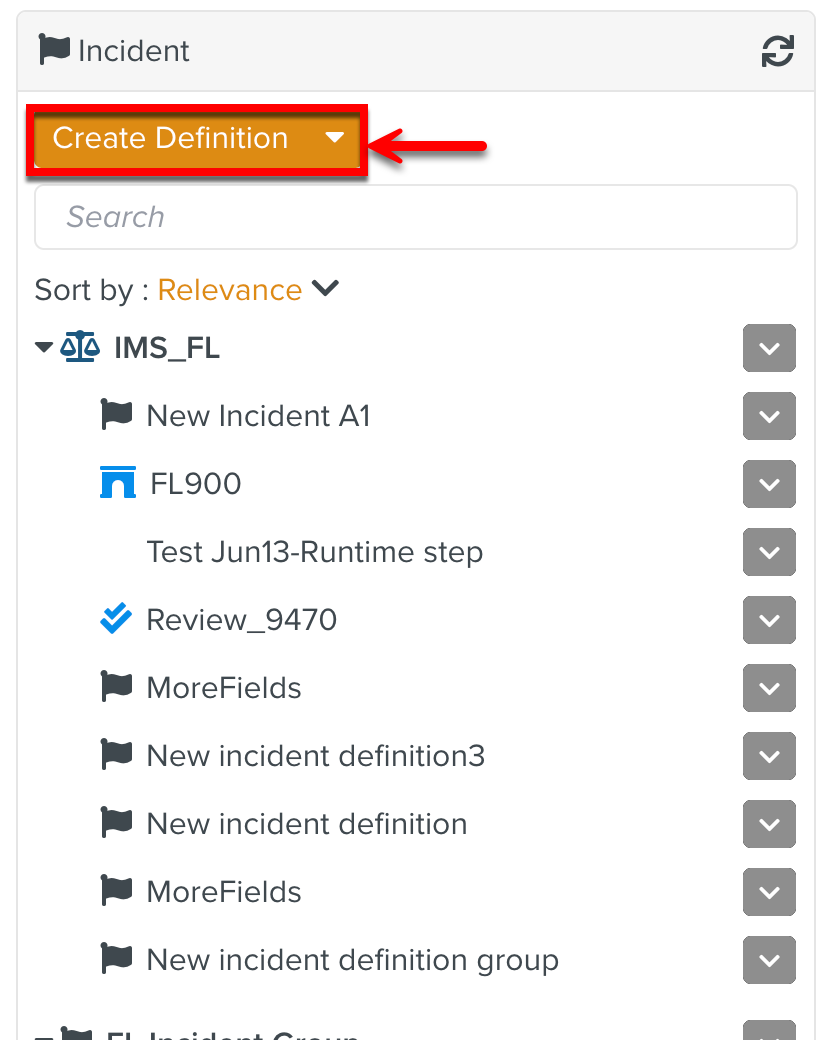Click the double-check icon beside Review_9470
This screenshot has width=838, height=1040.
click(117, 619)
